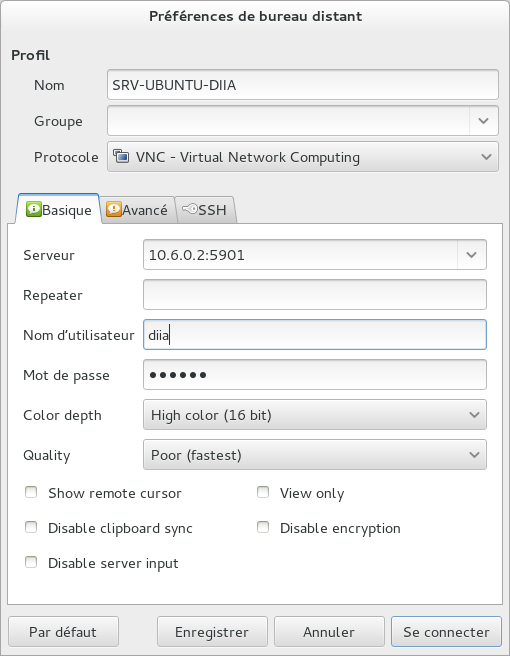
Task: Enable Show remote cursor checkbox
Action: pos(31,492)
